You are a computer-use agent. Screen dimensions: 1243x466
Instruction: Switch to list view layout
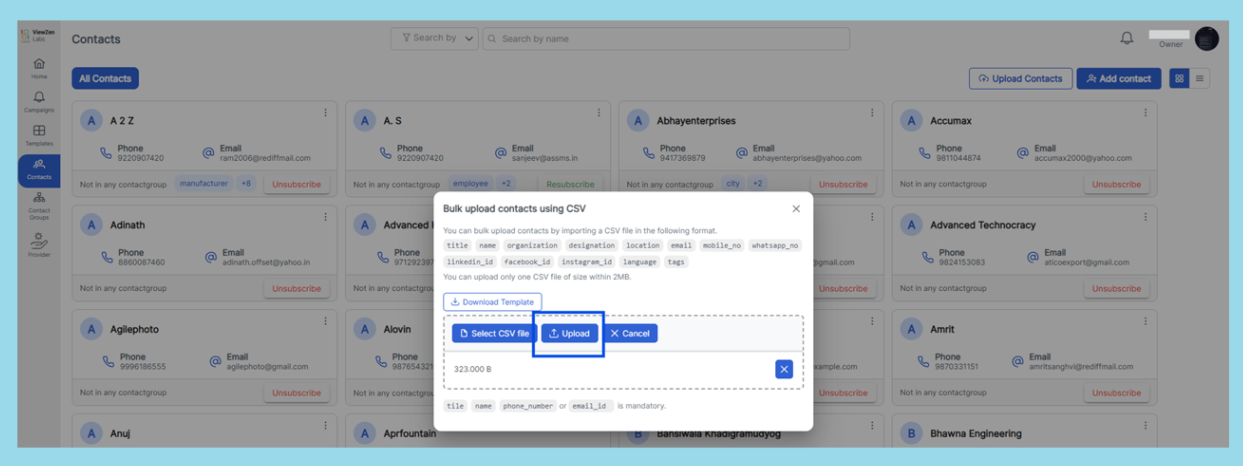[1200, 78]
